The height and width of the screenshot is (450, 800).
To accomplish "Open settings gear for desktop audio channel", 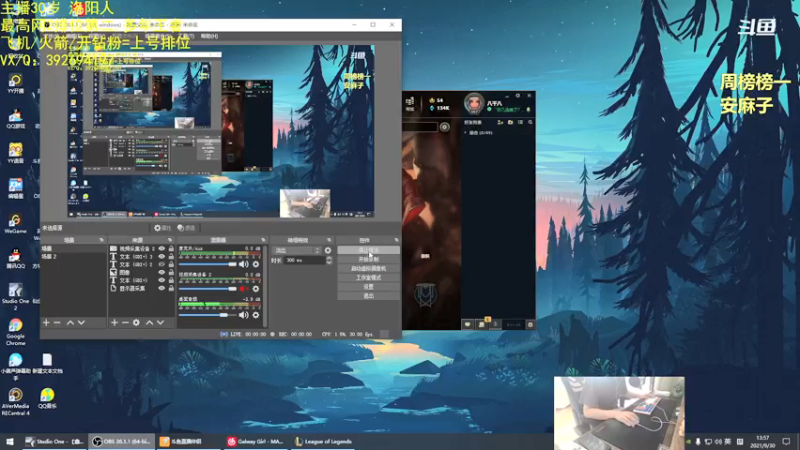I will (256, 315).
